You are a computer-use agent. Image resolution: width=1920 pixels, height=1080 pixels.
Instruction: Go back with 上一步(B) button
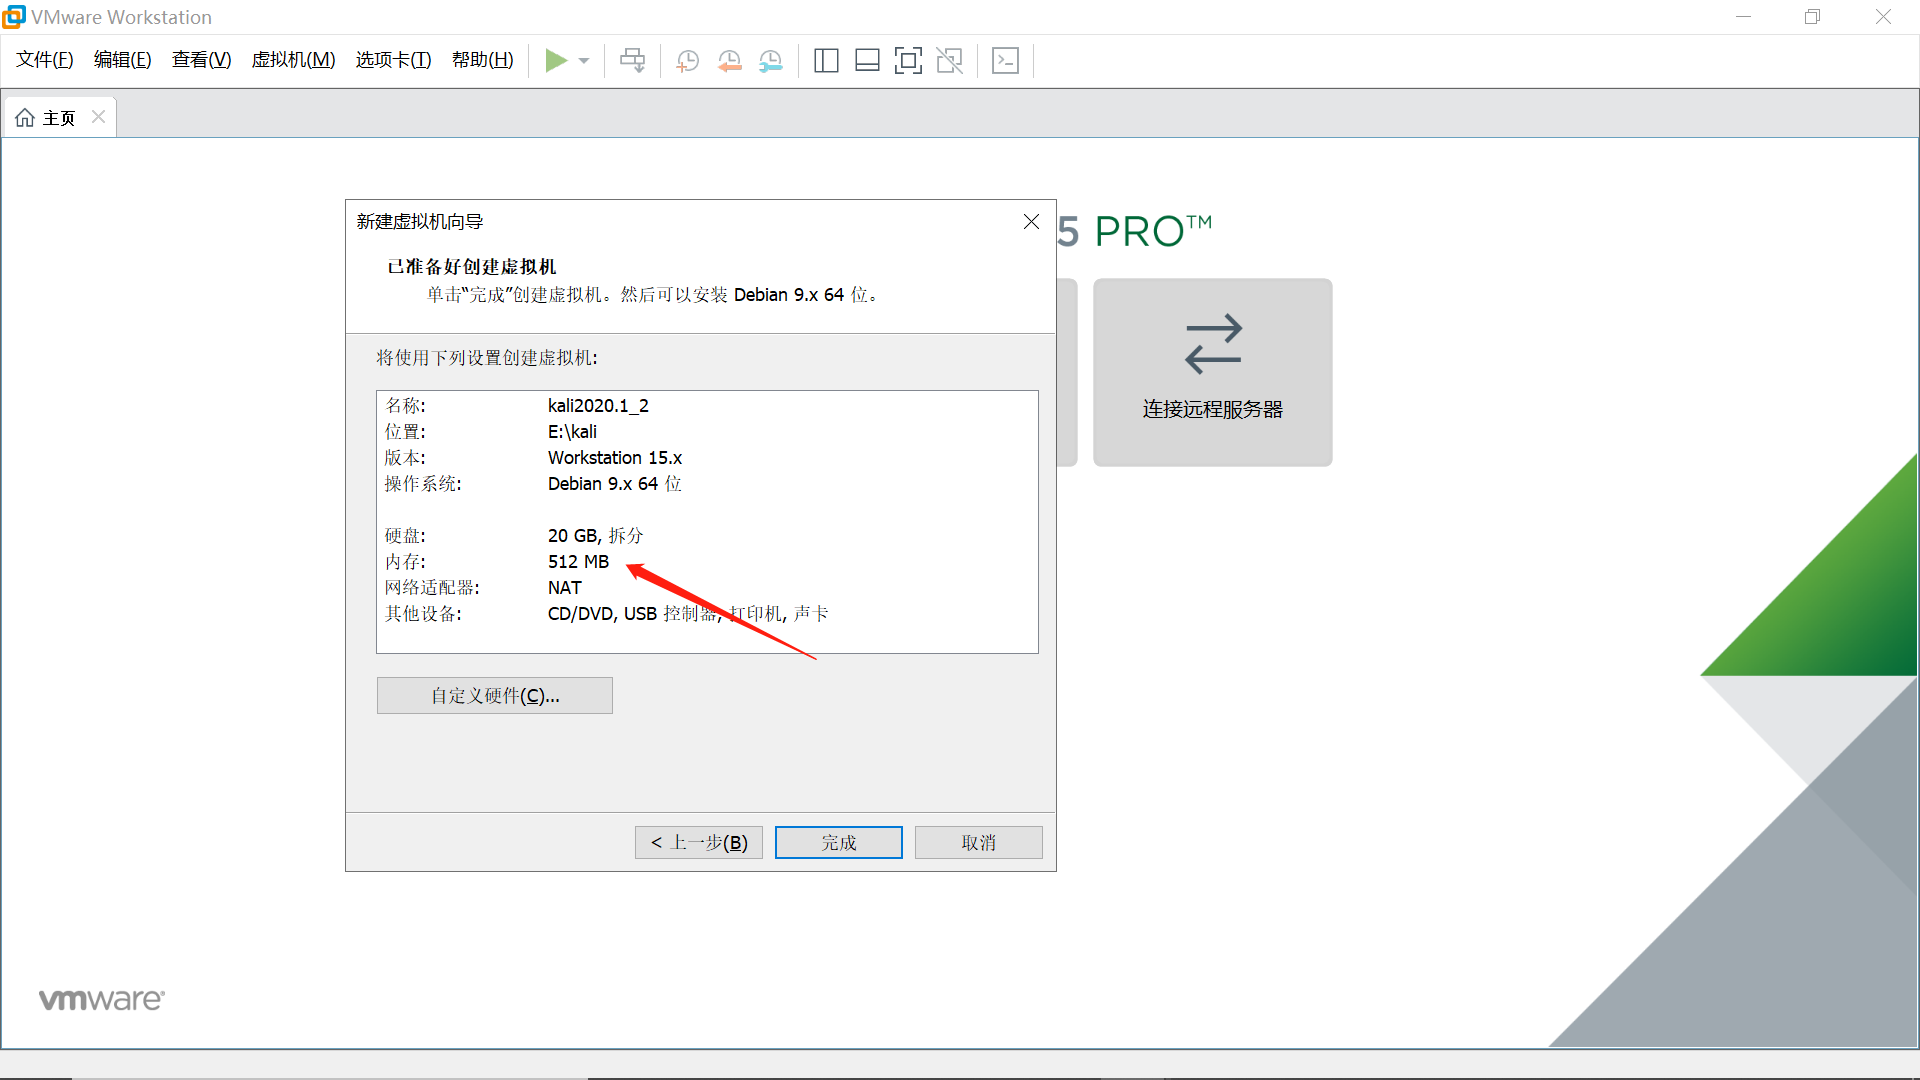pyautogui.click(x=699, y=843)
